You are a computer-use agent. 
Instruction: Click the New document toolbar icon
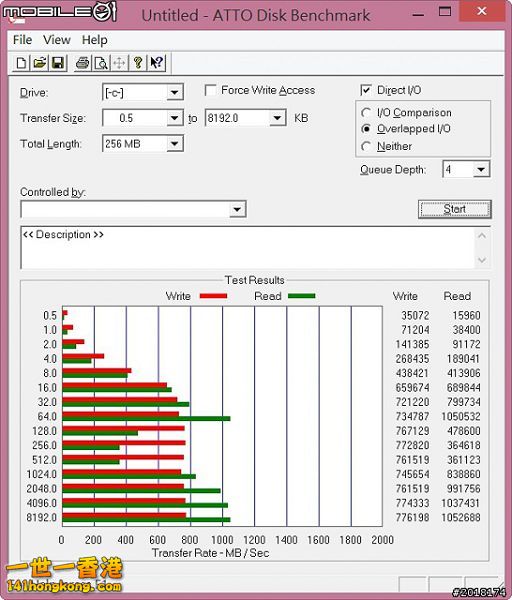pos(21,63)
